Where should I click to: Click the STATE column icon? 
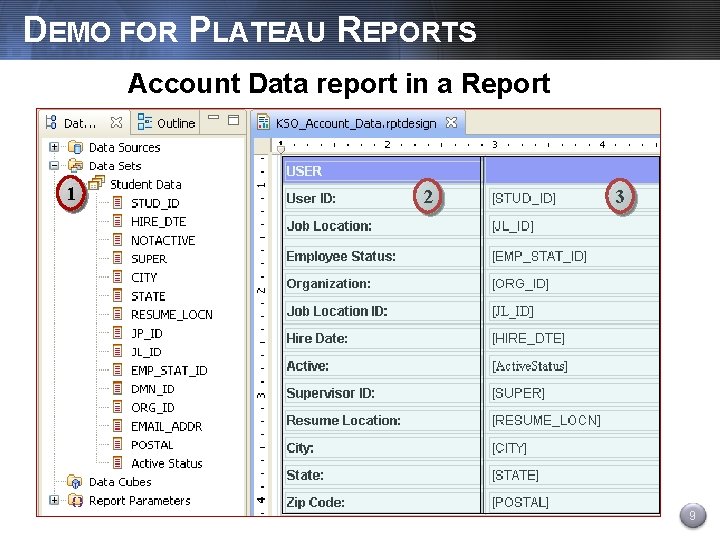tap(118, 296)
